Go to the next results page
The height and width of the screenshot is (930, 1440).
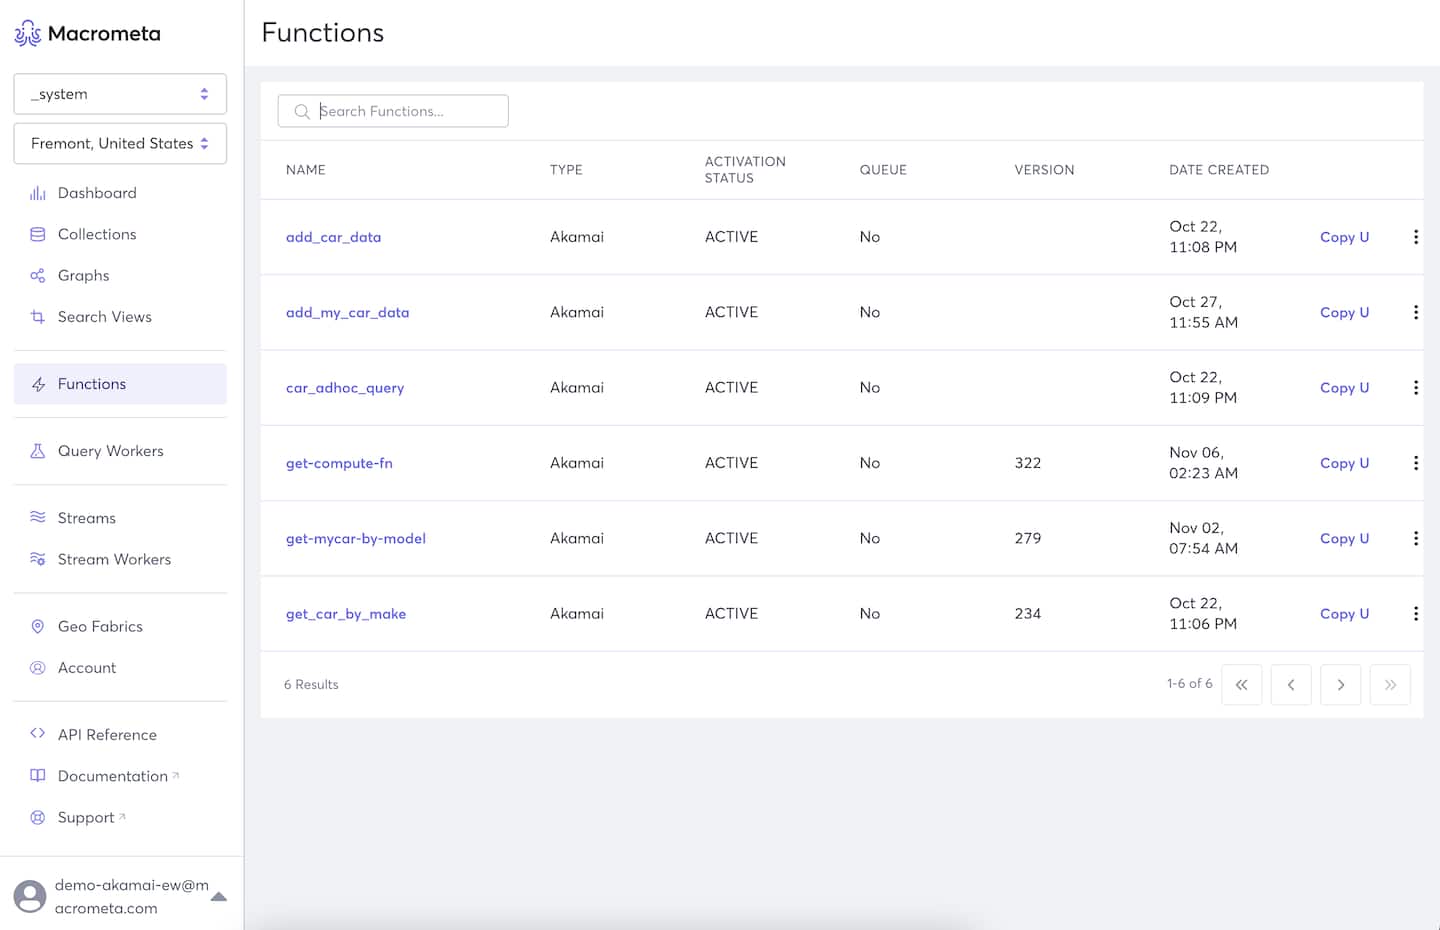coord(1340,685)
